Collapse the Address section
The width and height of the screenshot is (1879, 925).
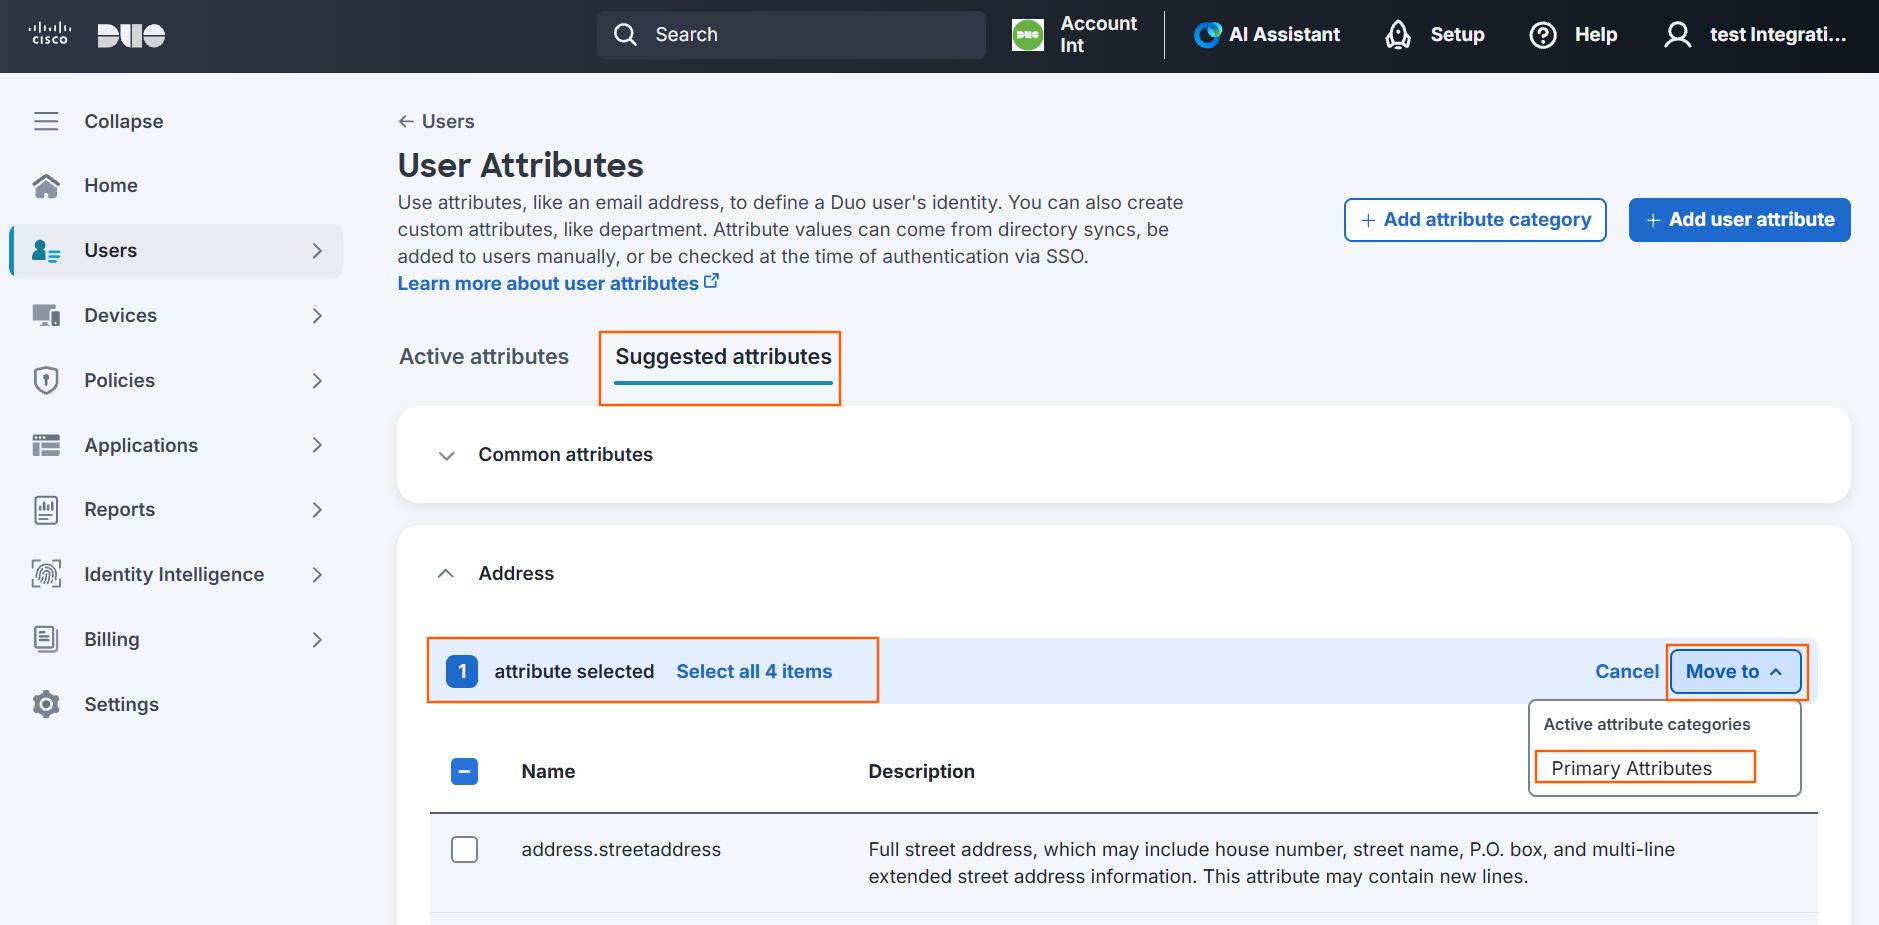tap(446, 573)
